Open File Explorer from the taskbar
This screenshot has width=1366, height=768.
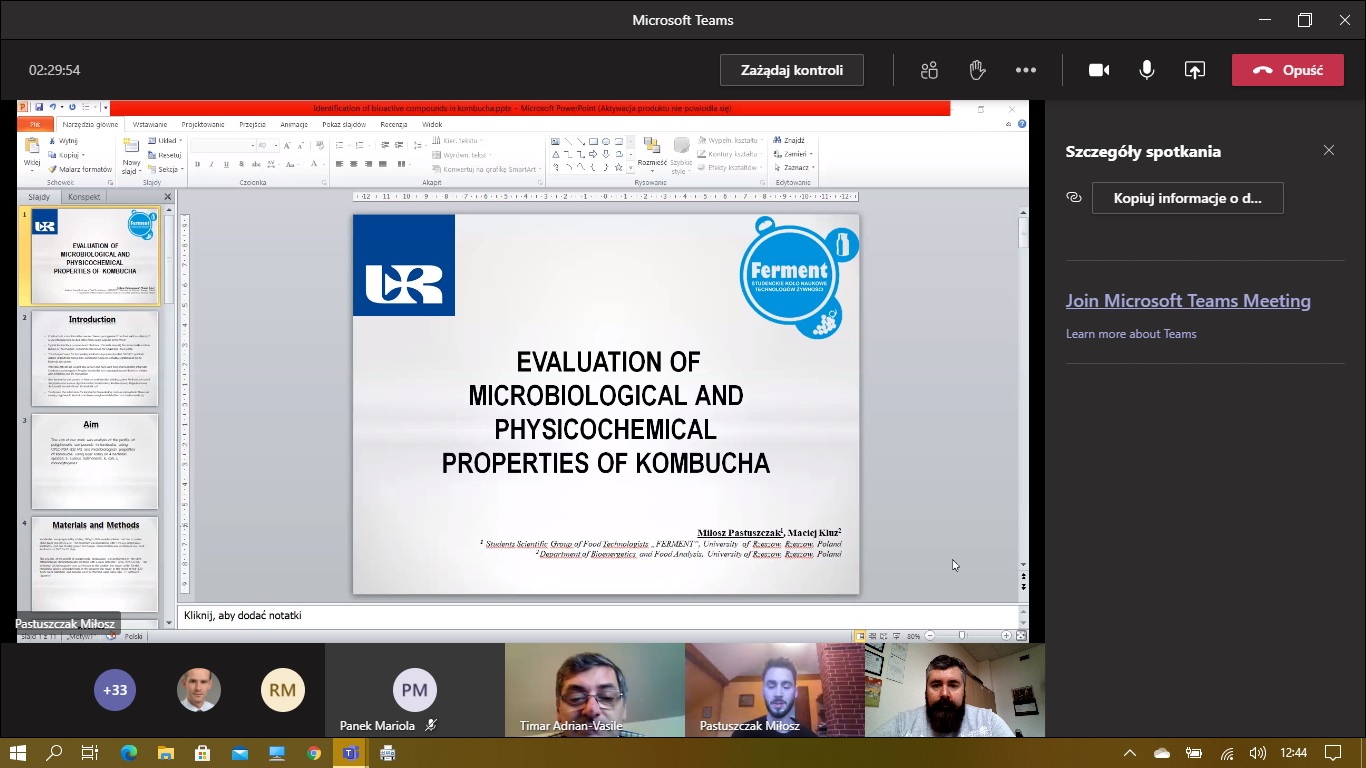point(165,753)
